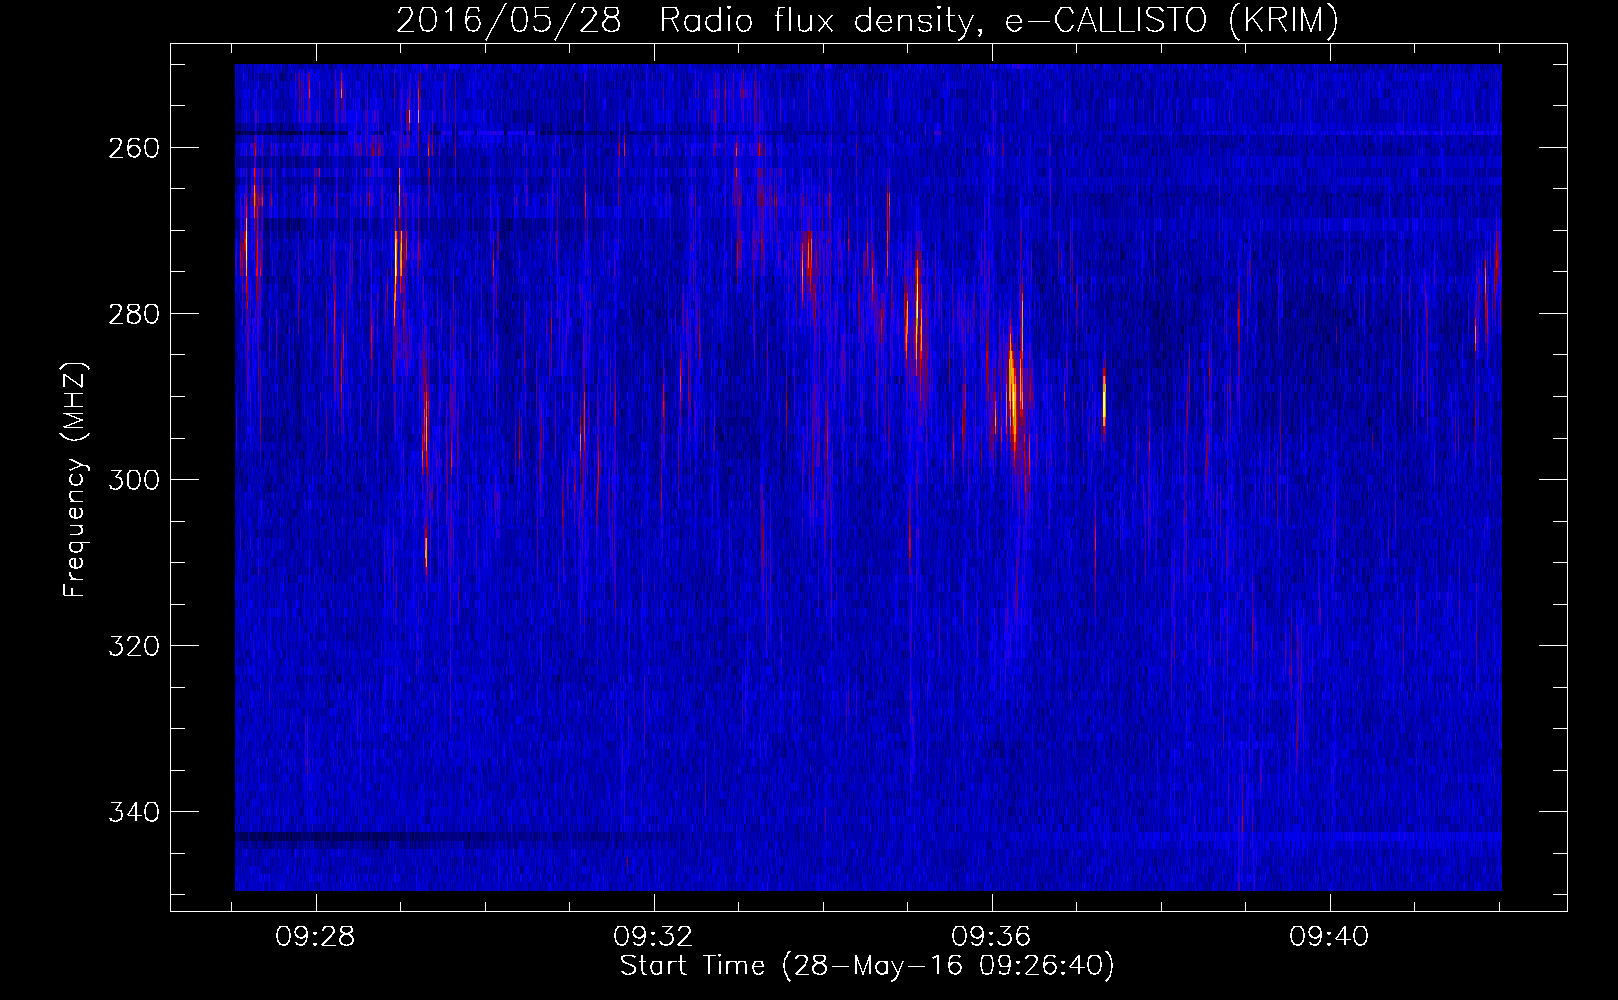The image size is (1618, 1000).
Task: Click the 09:28 time tick label
Action: click(316, 937)
